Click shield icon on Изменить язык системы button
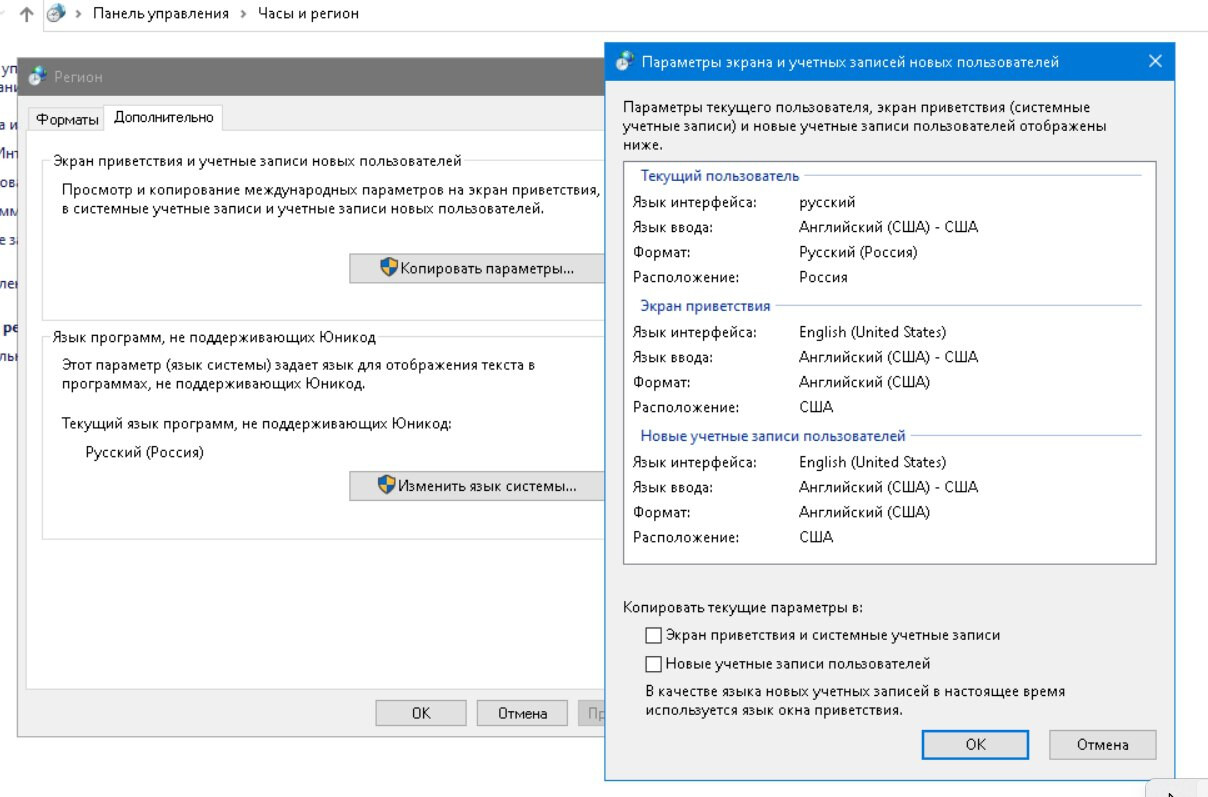This screenshot has height=797, width=1208. click(x=387, y=486)
